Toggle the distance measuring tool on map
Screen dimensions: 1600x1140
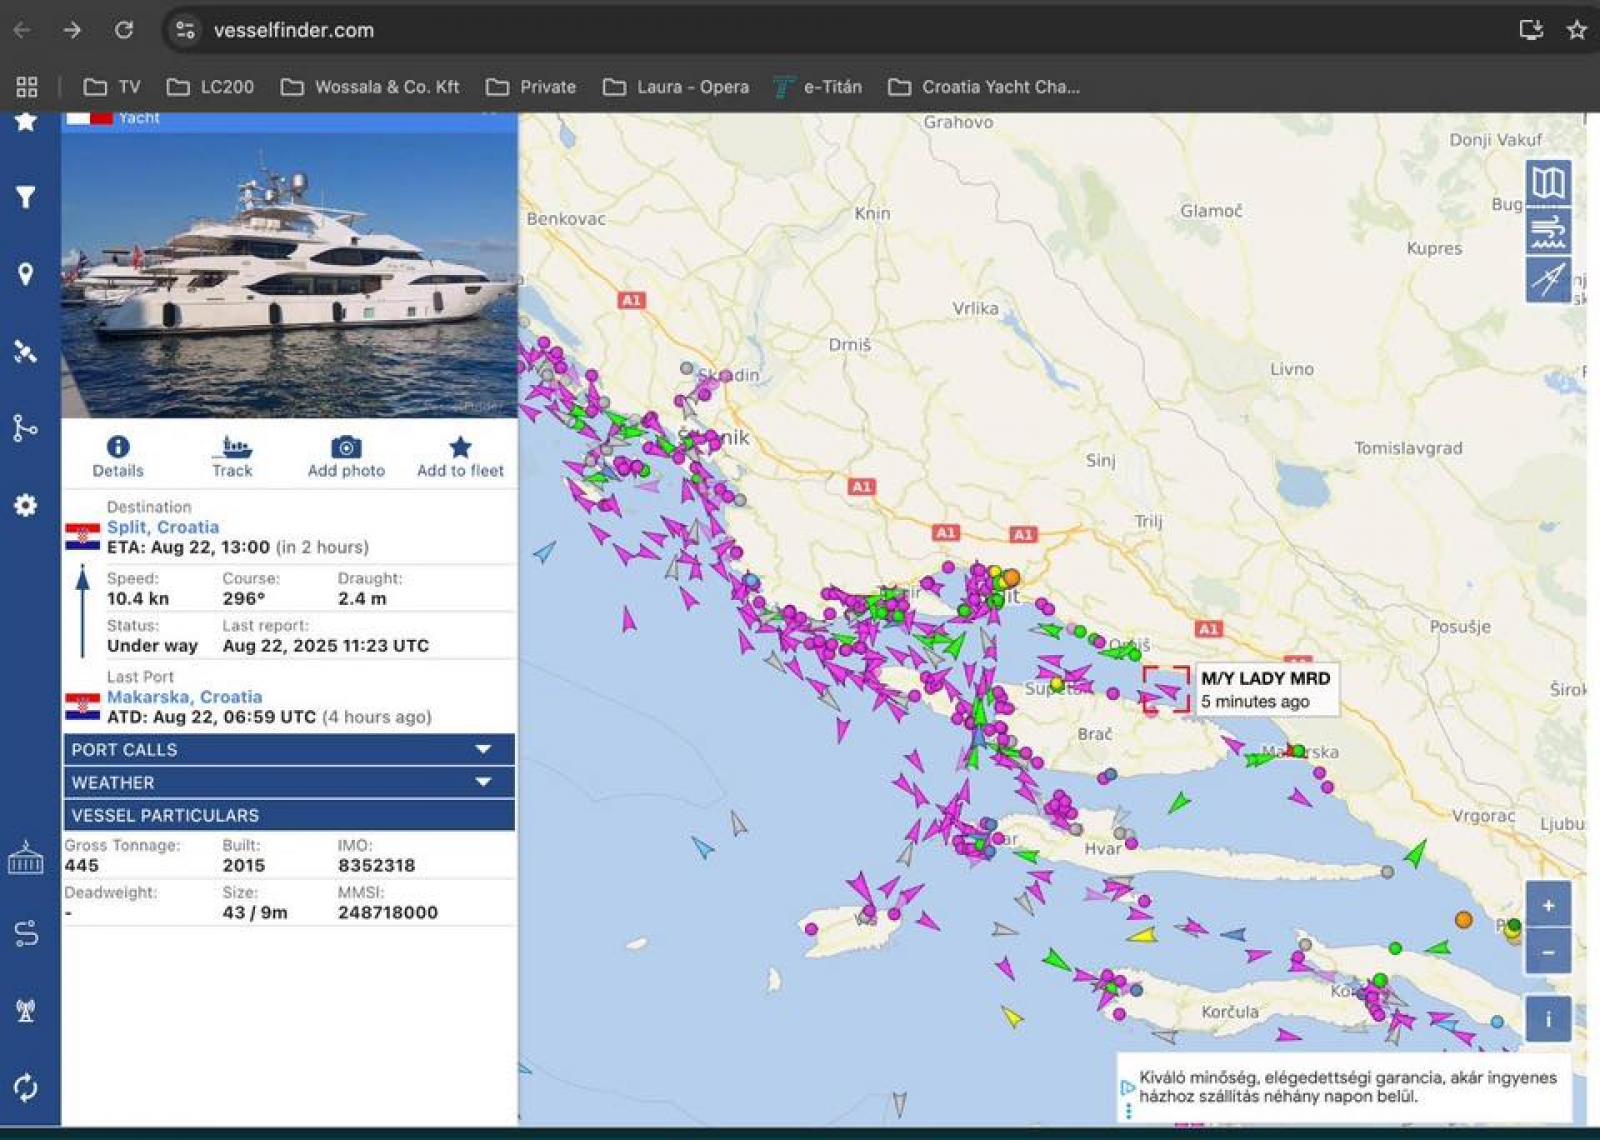(1548, 279)
